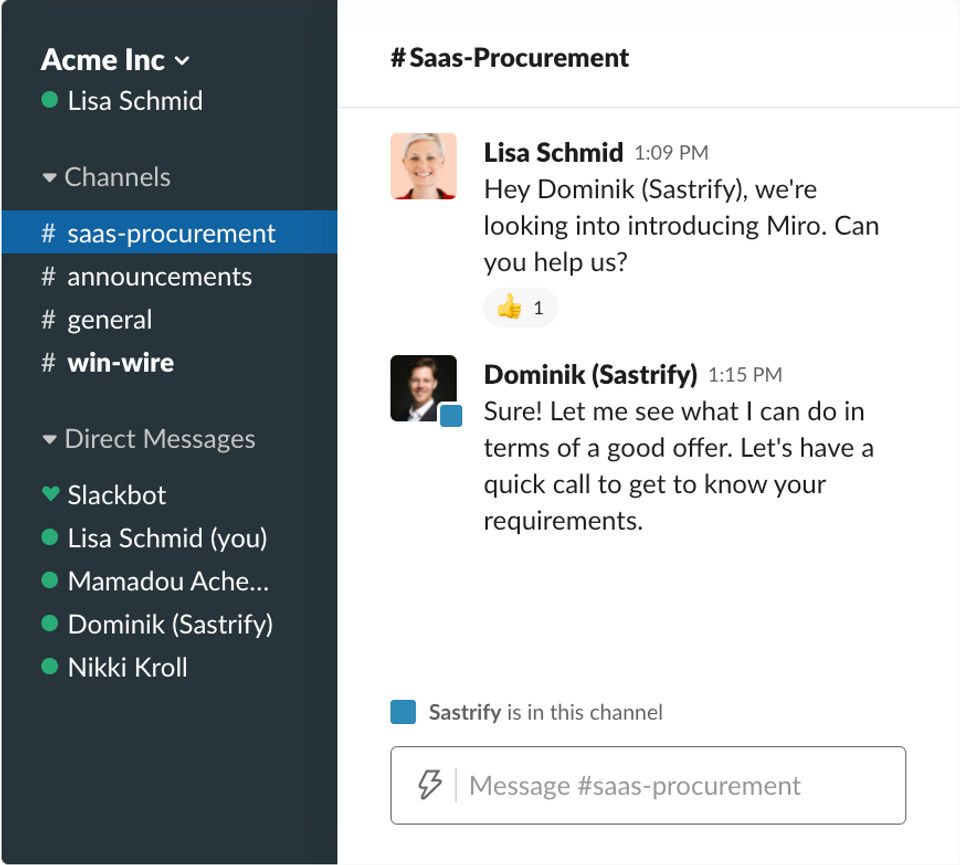Viewport: 960px width, 865px height.
Task: Open direct message with Dominik (Sastrify)
Action: tap(170, 624)
